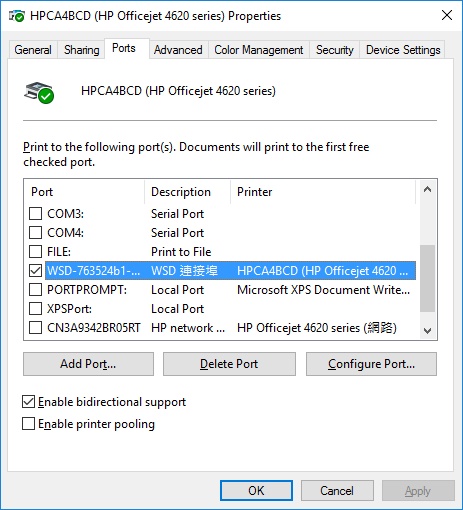Open Configure Port... settings

coord(371,364)
